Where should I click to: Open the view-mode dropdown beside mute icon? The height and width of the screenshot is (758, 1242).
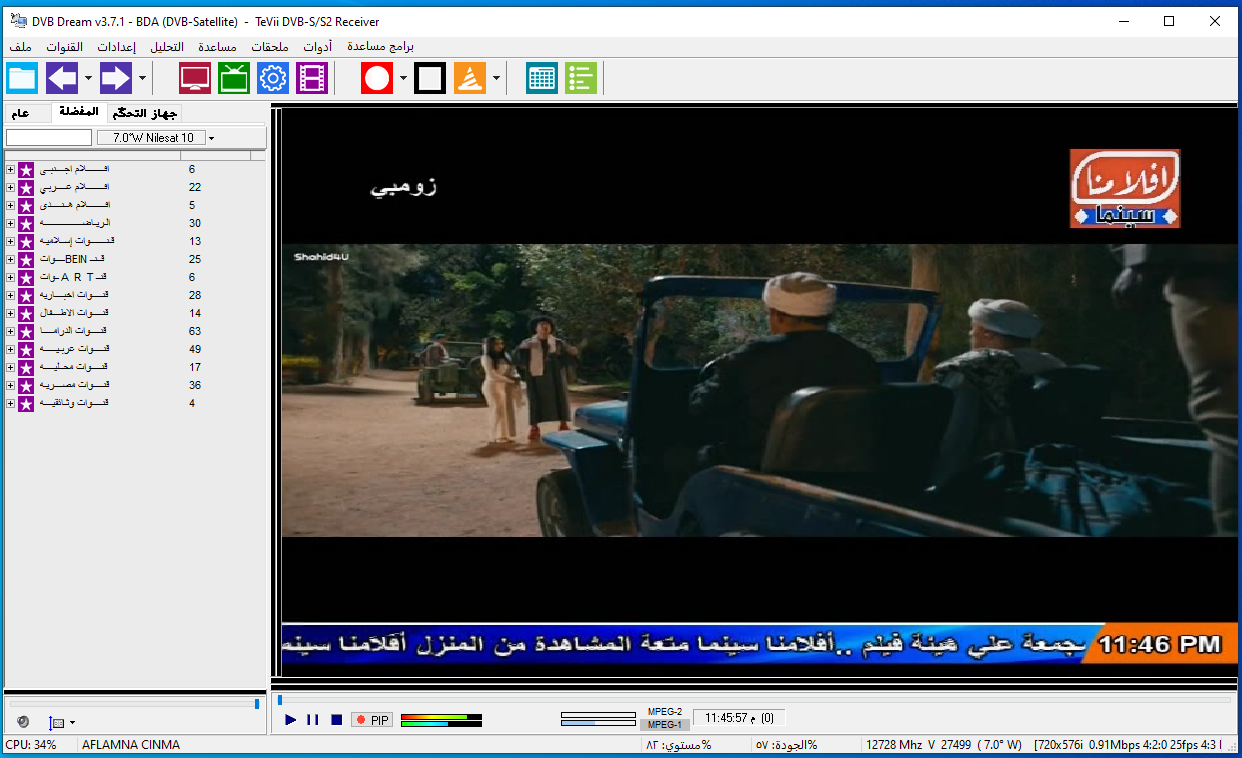pyautogui.click(x=72, y=722)
